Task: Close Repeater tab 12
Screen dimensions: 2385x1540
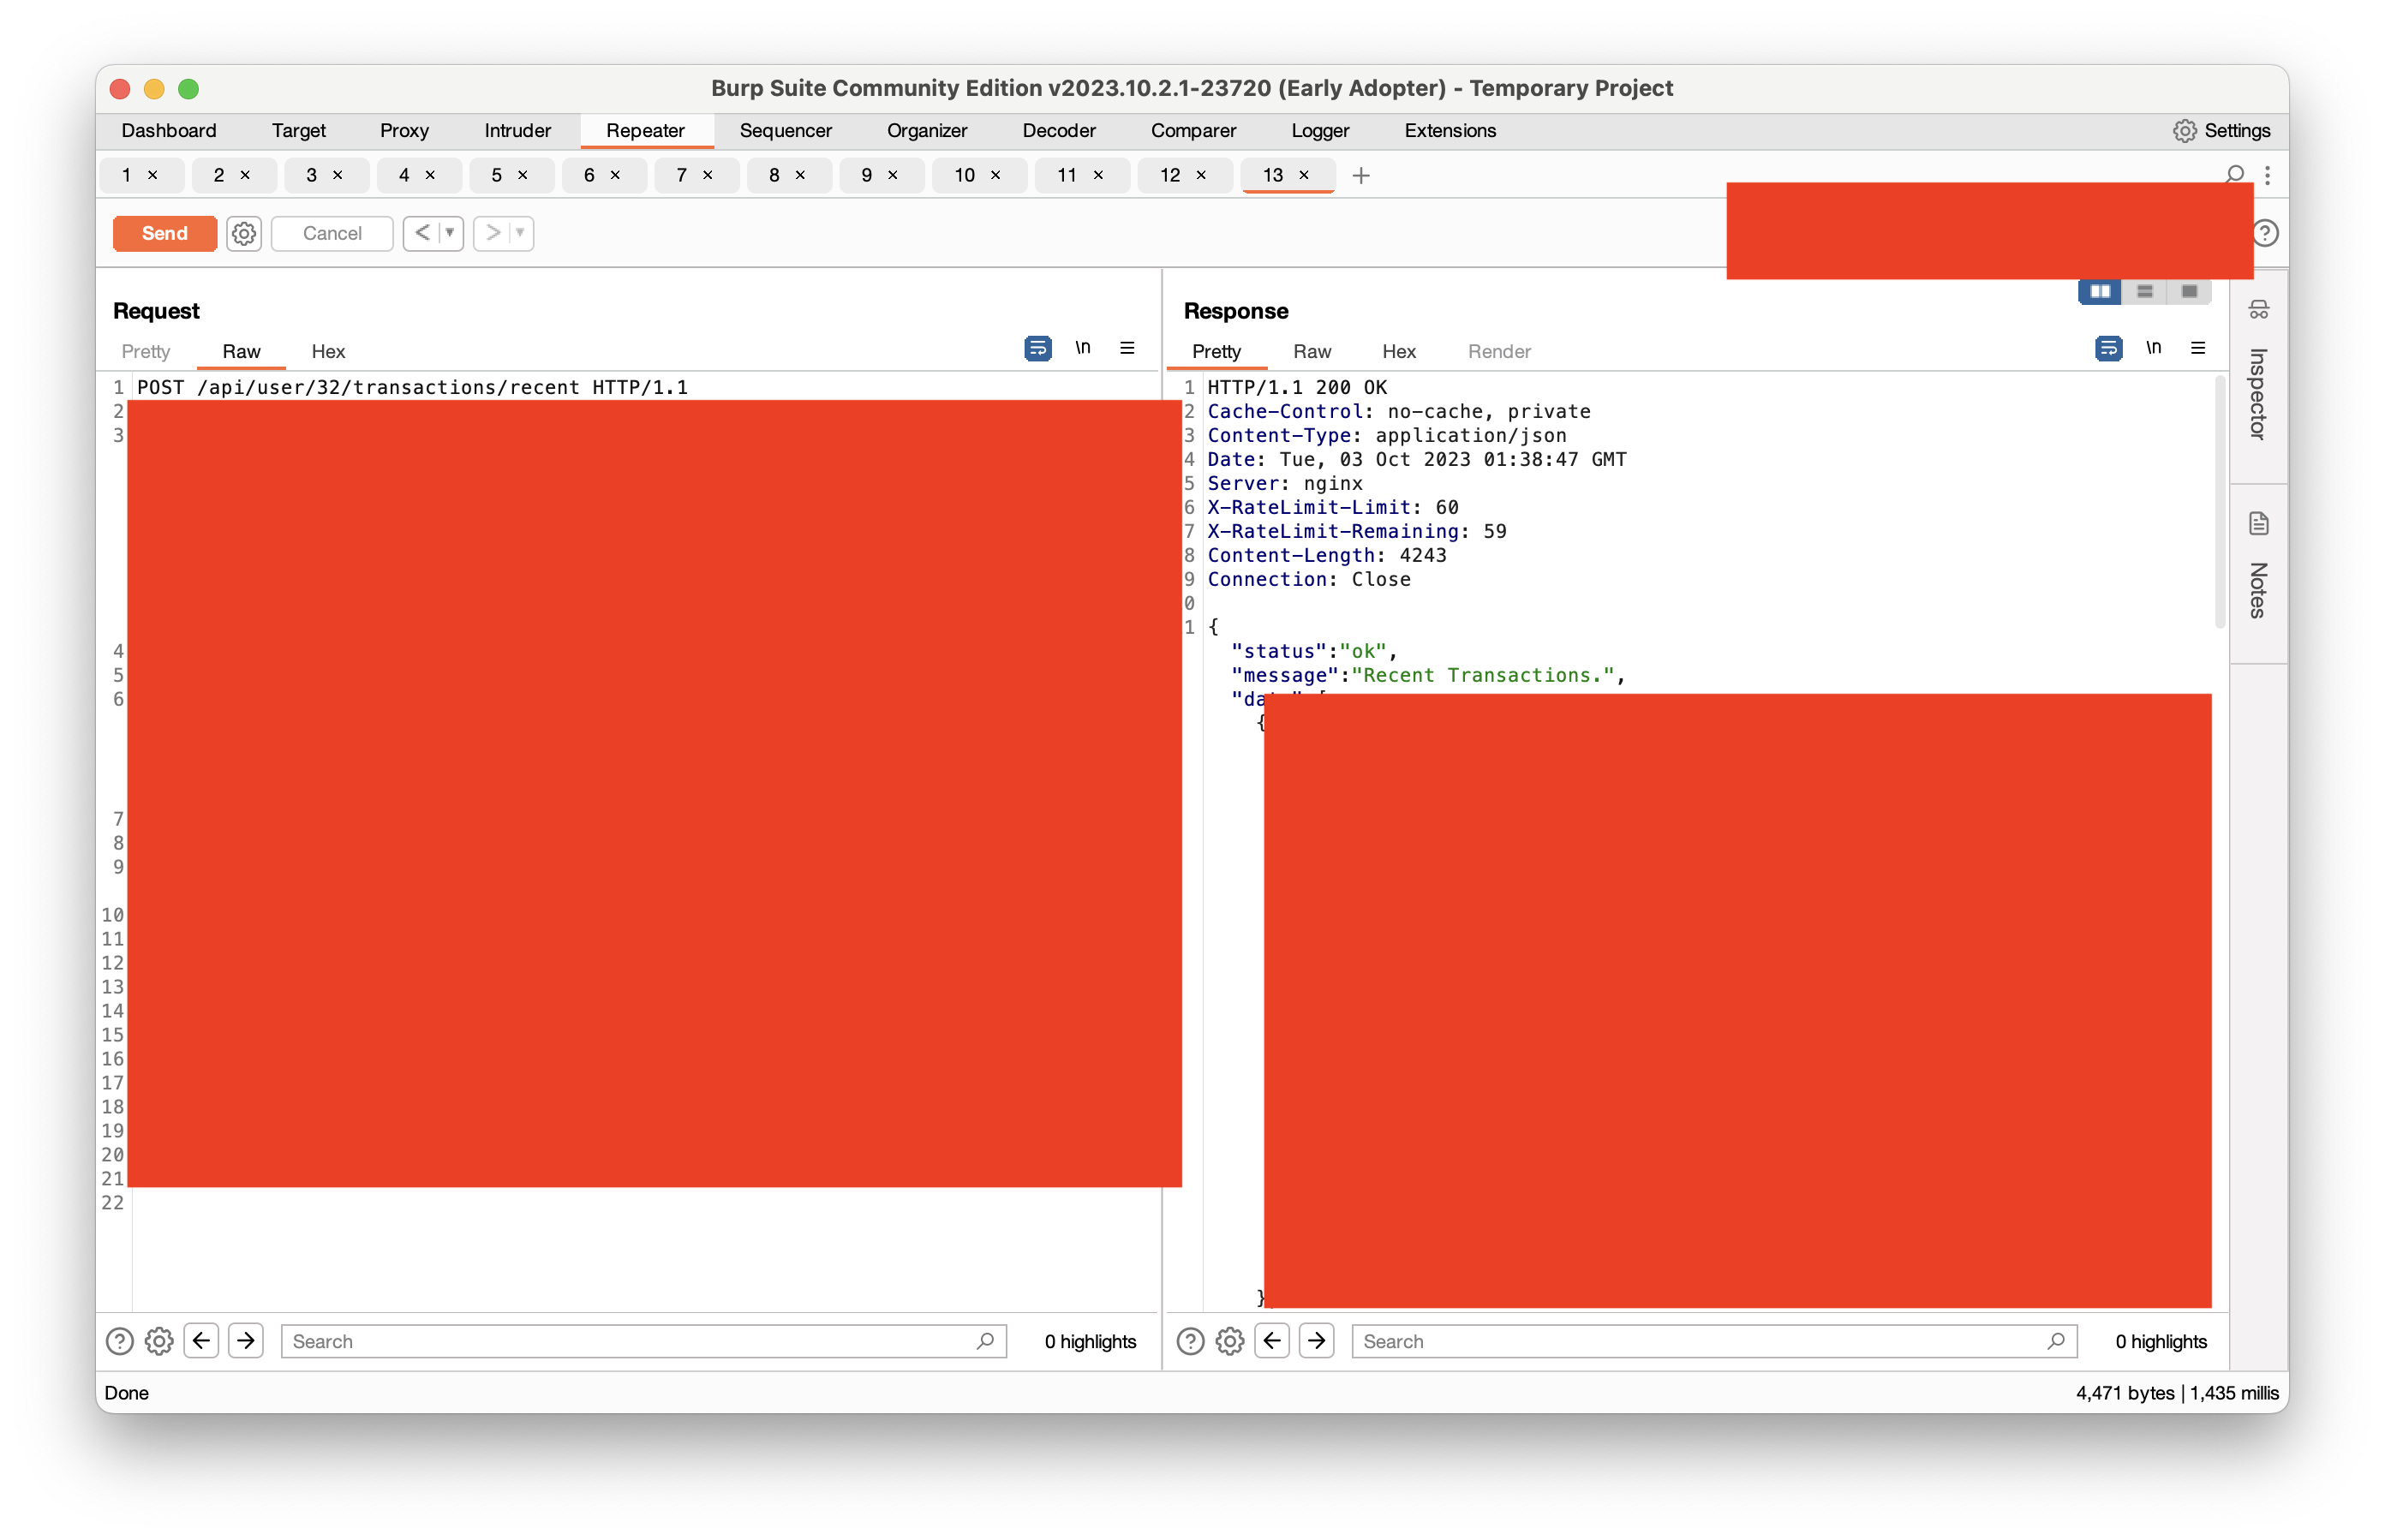Action: tap(1201, 175)
